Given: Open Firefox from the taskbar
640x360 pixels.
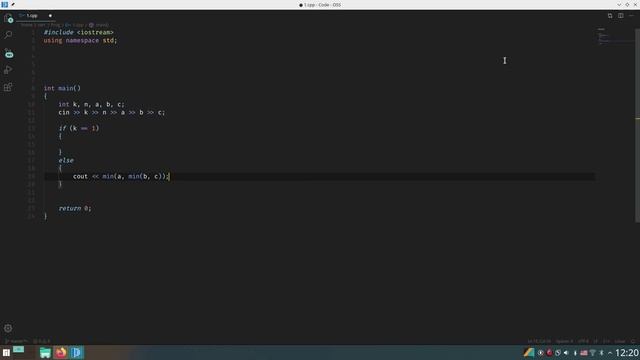Looking at the screenshot, I should coord(61,353).
